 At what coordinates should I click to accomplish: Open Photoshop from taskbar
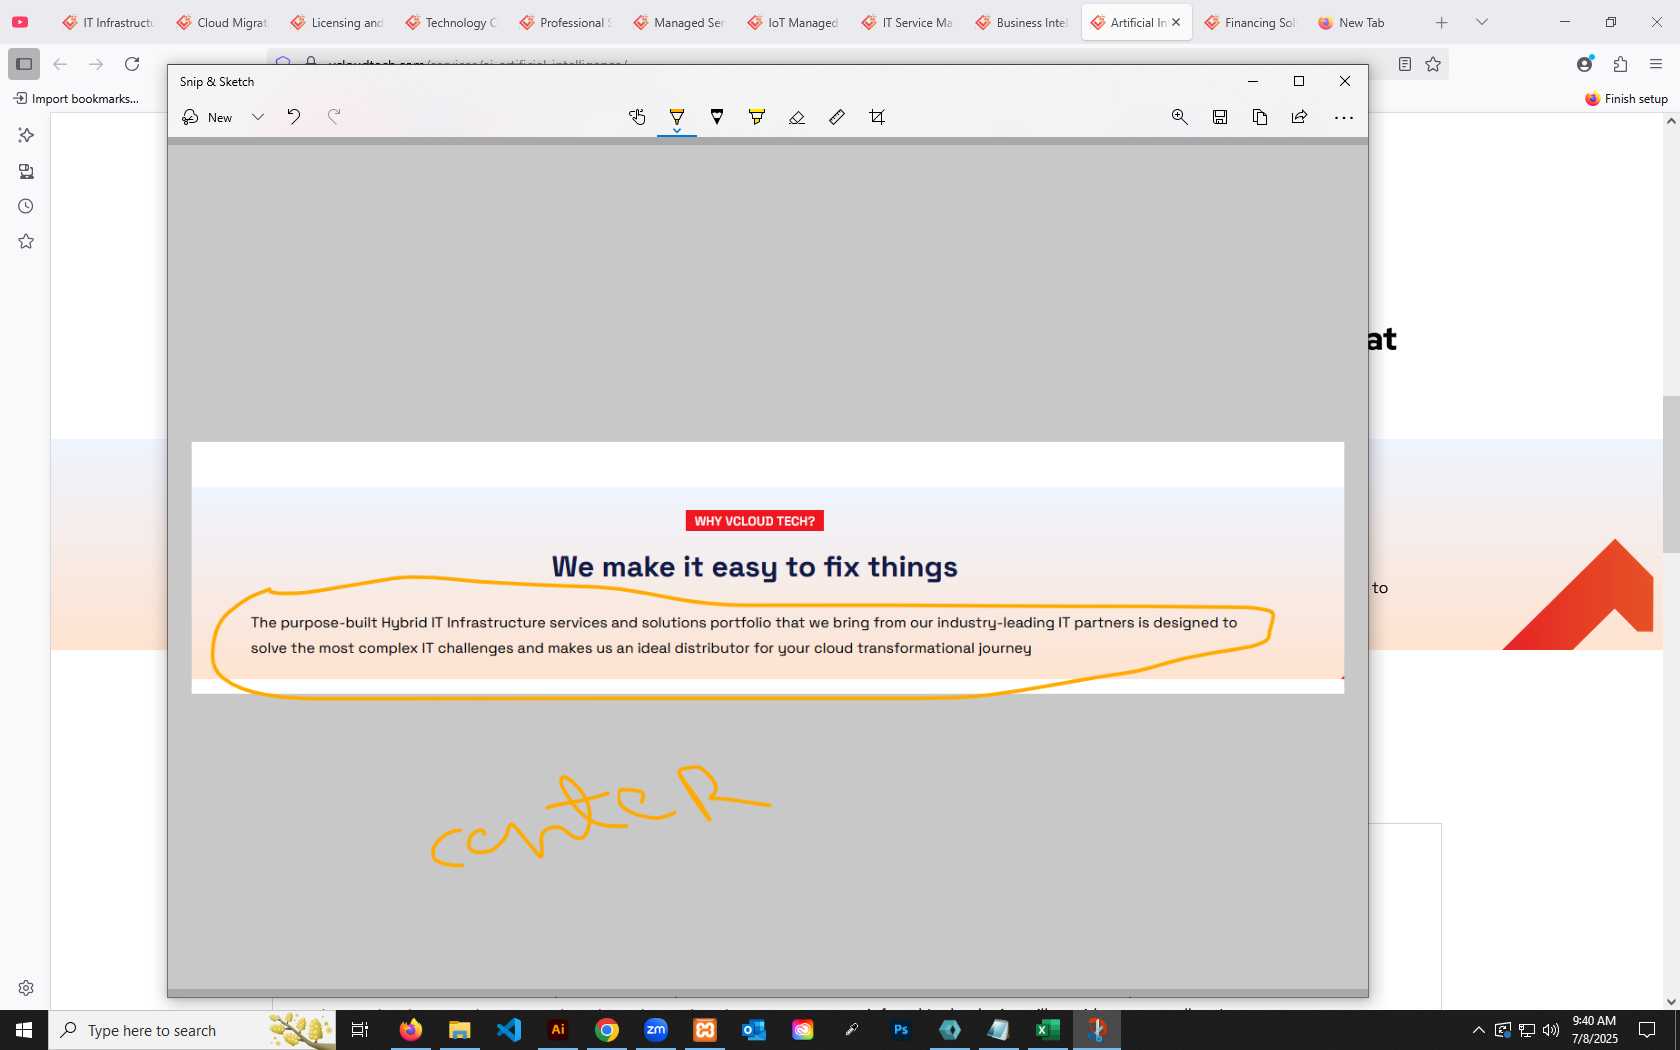point(901,1030)
